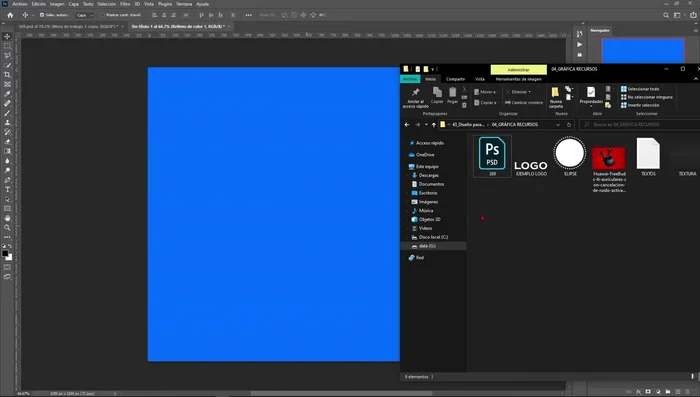Open Herramientas de imagen ribbon tab
The height and width of the screenshot is (397, 700).
click(518, 79)
